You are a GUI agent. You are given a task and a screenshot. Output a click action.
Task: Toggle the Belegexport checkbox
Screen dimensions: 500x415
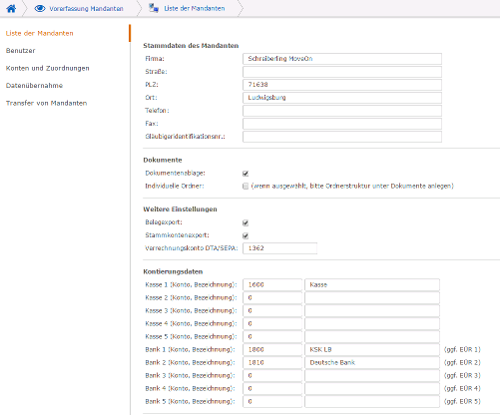tap(246, 223)
